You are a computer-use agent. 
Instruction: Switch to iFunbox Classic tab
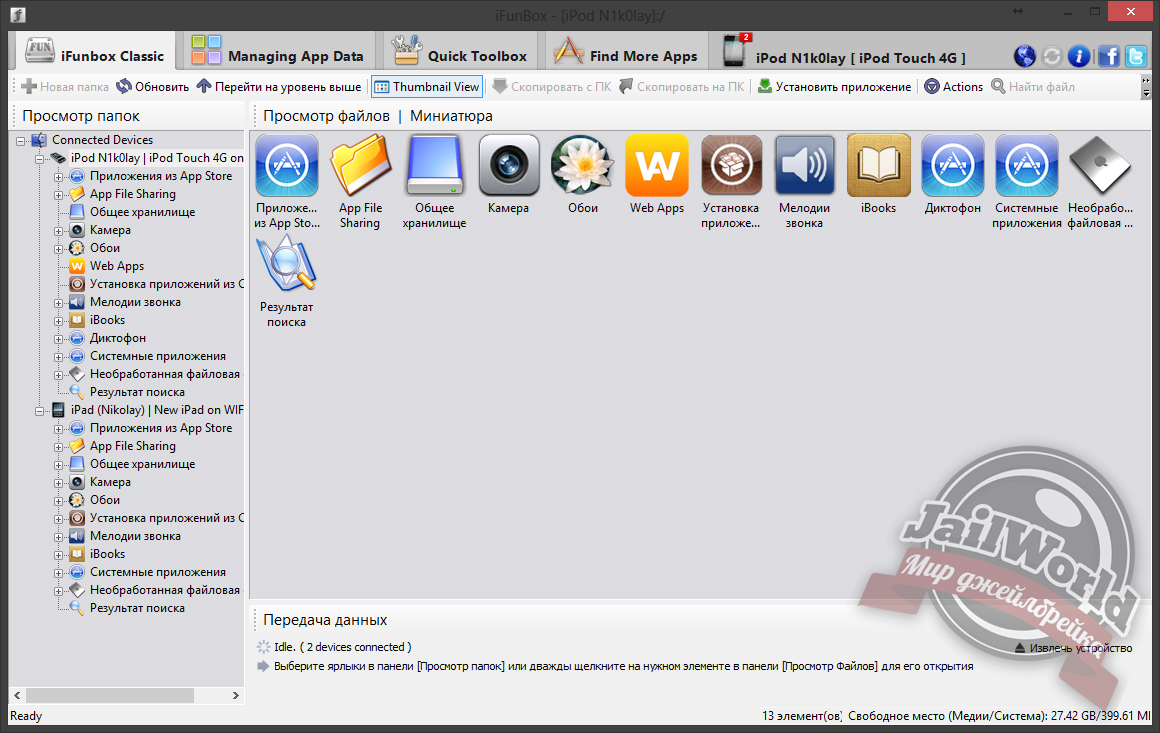[x=95, y=53]
